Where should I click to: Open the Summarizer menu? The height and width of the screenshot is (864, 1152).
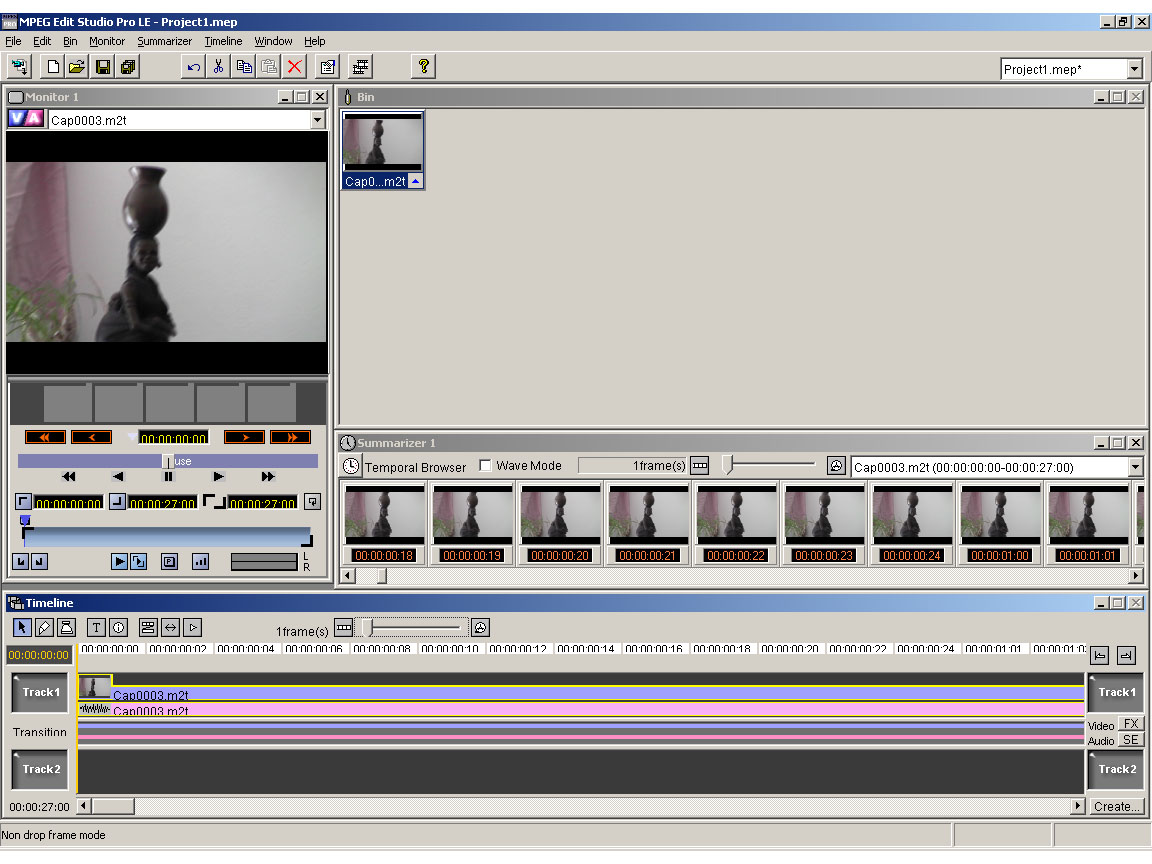pos(164,41)
